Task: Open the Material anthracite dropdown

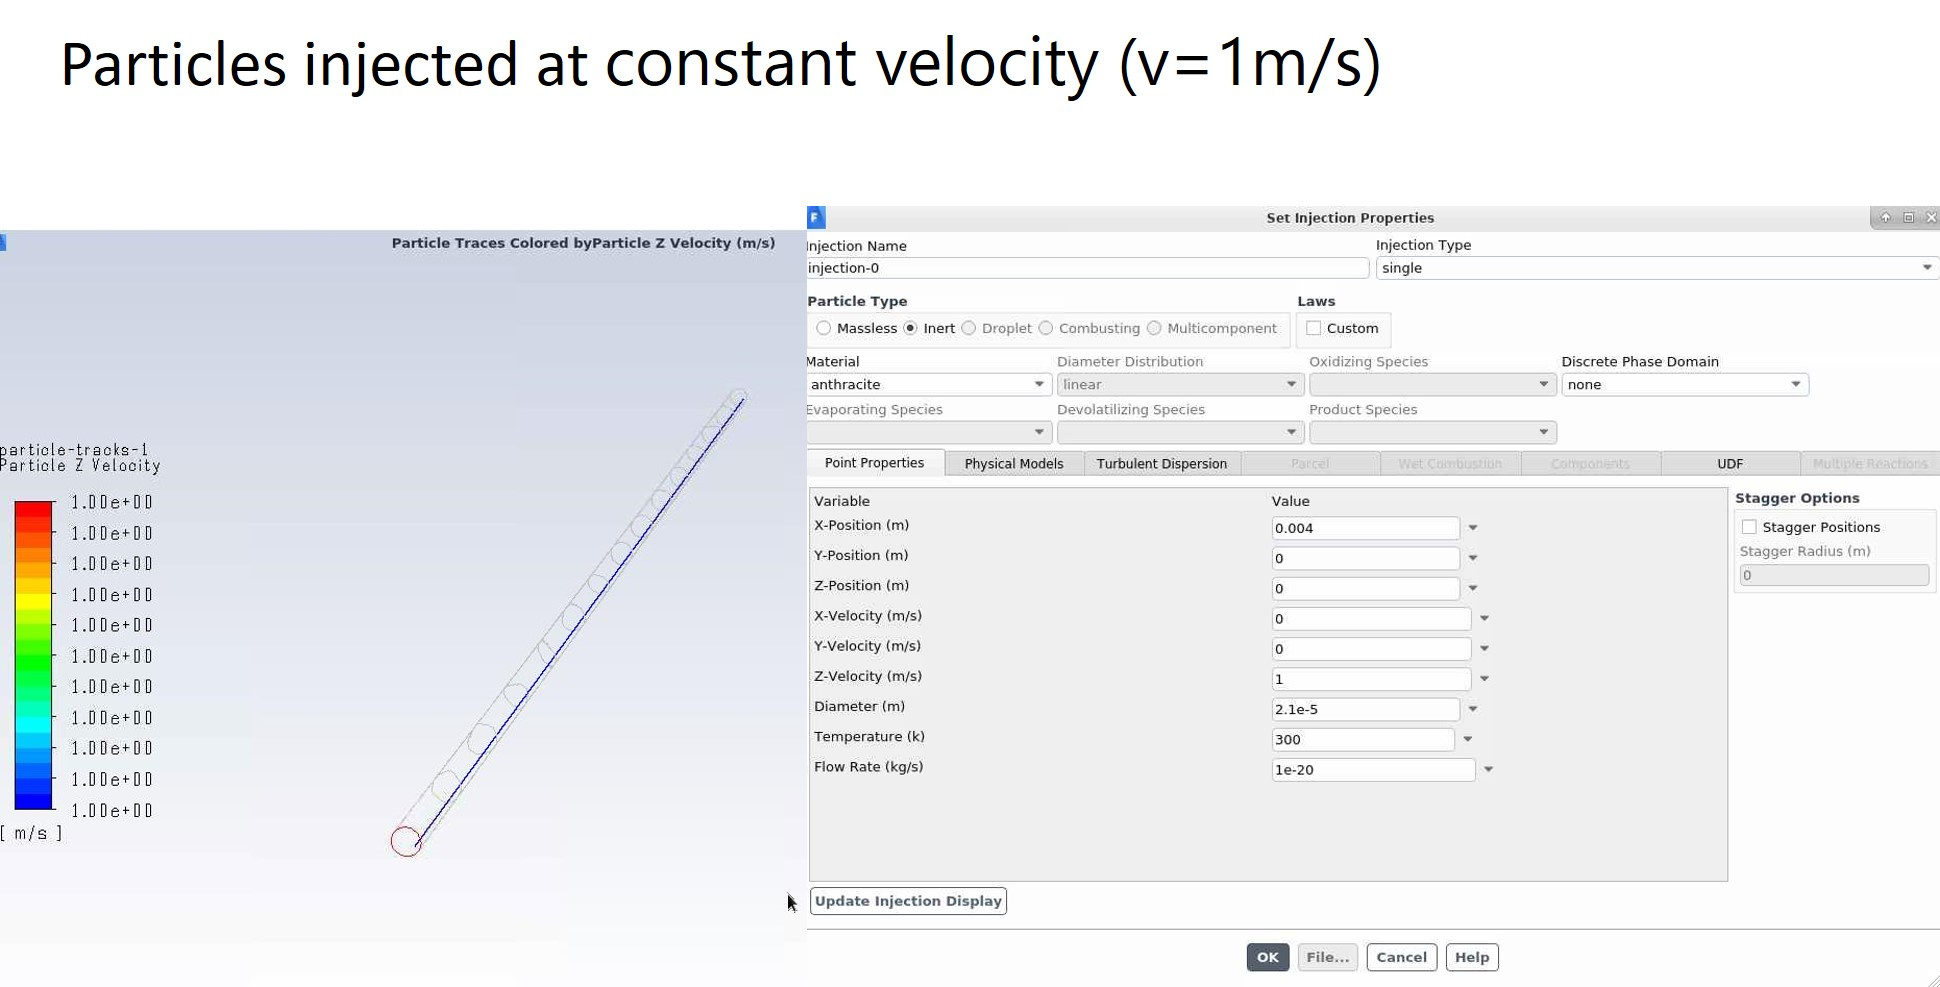Action: pos(928,385)
